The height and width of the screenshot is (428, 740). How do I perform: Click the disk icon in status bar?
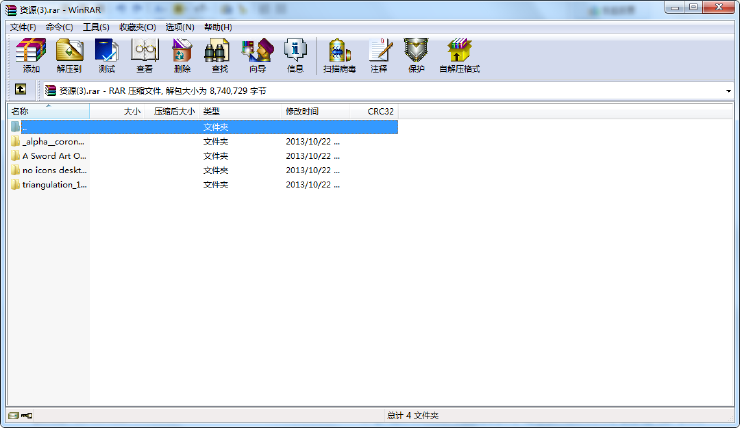pos(13,416)
